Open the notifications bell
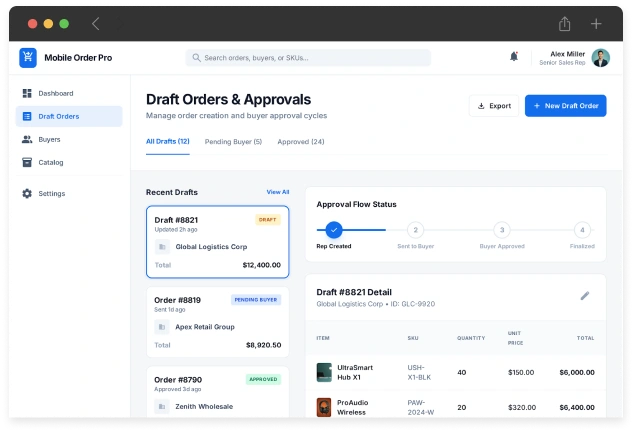 click(x=514, y=57)
